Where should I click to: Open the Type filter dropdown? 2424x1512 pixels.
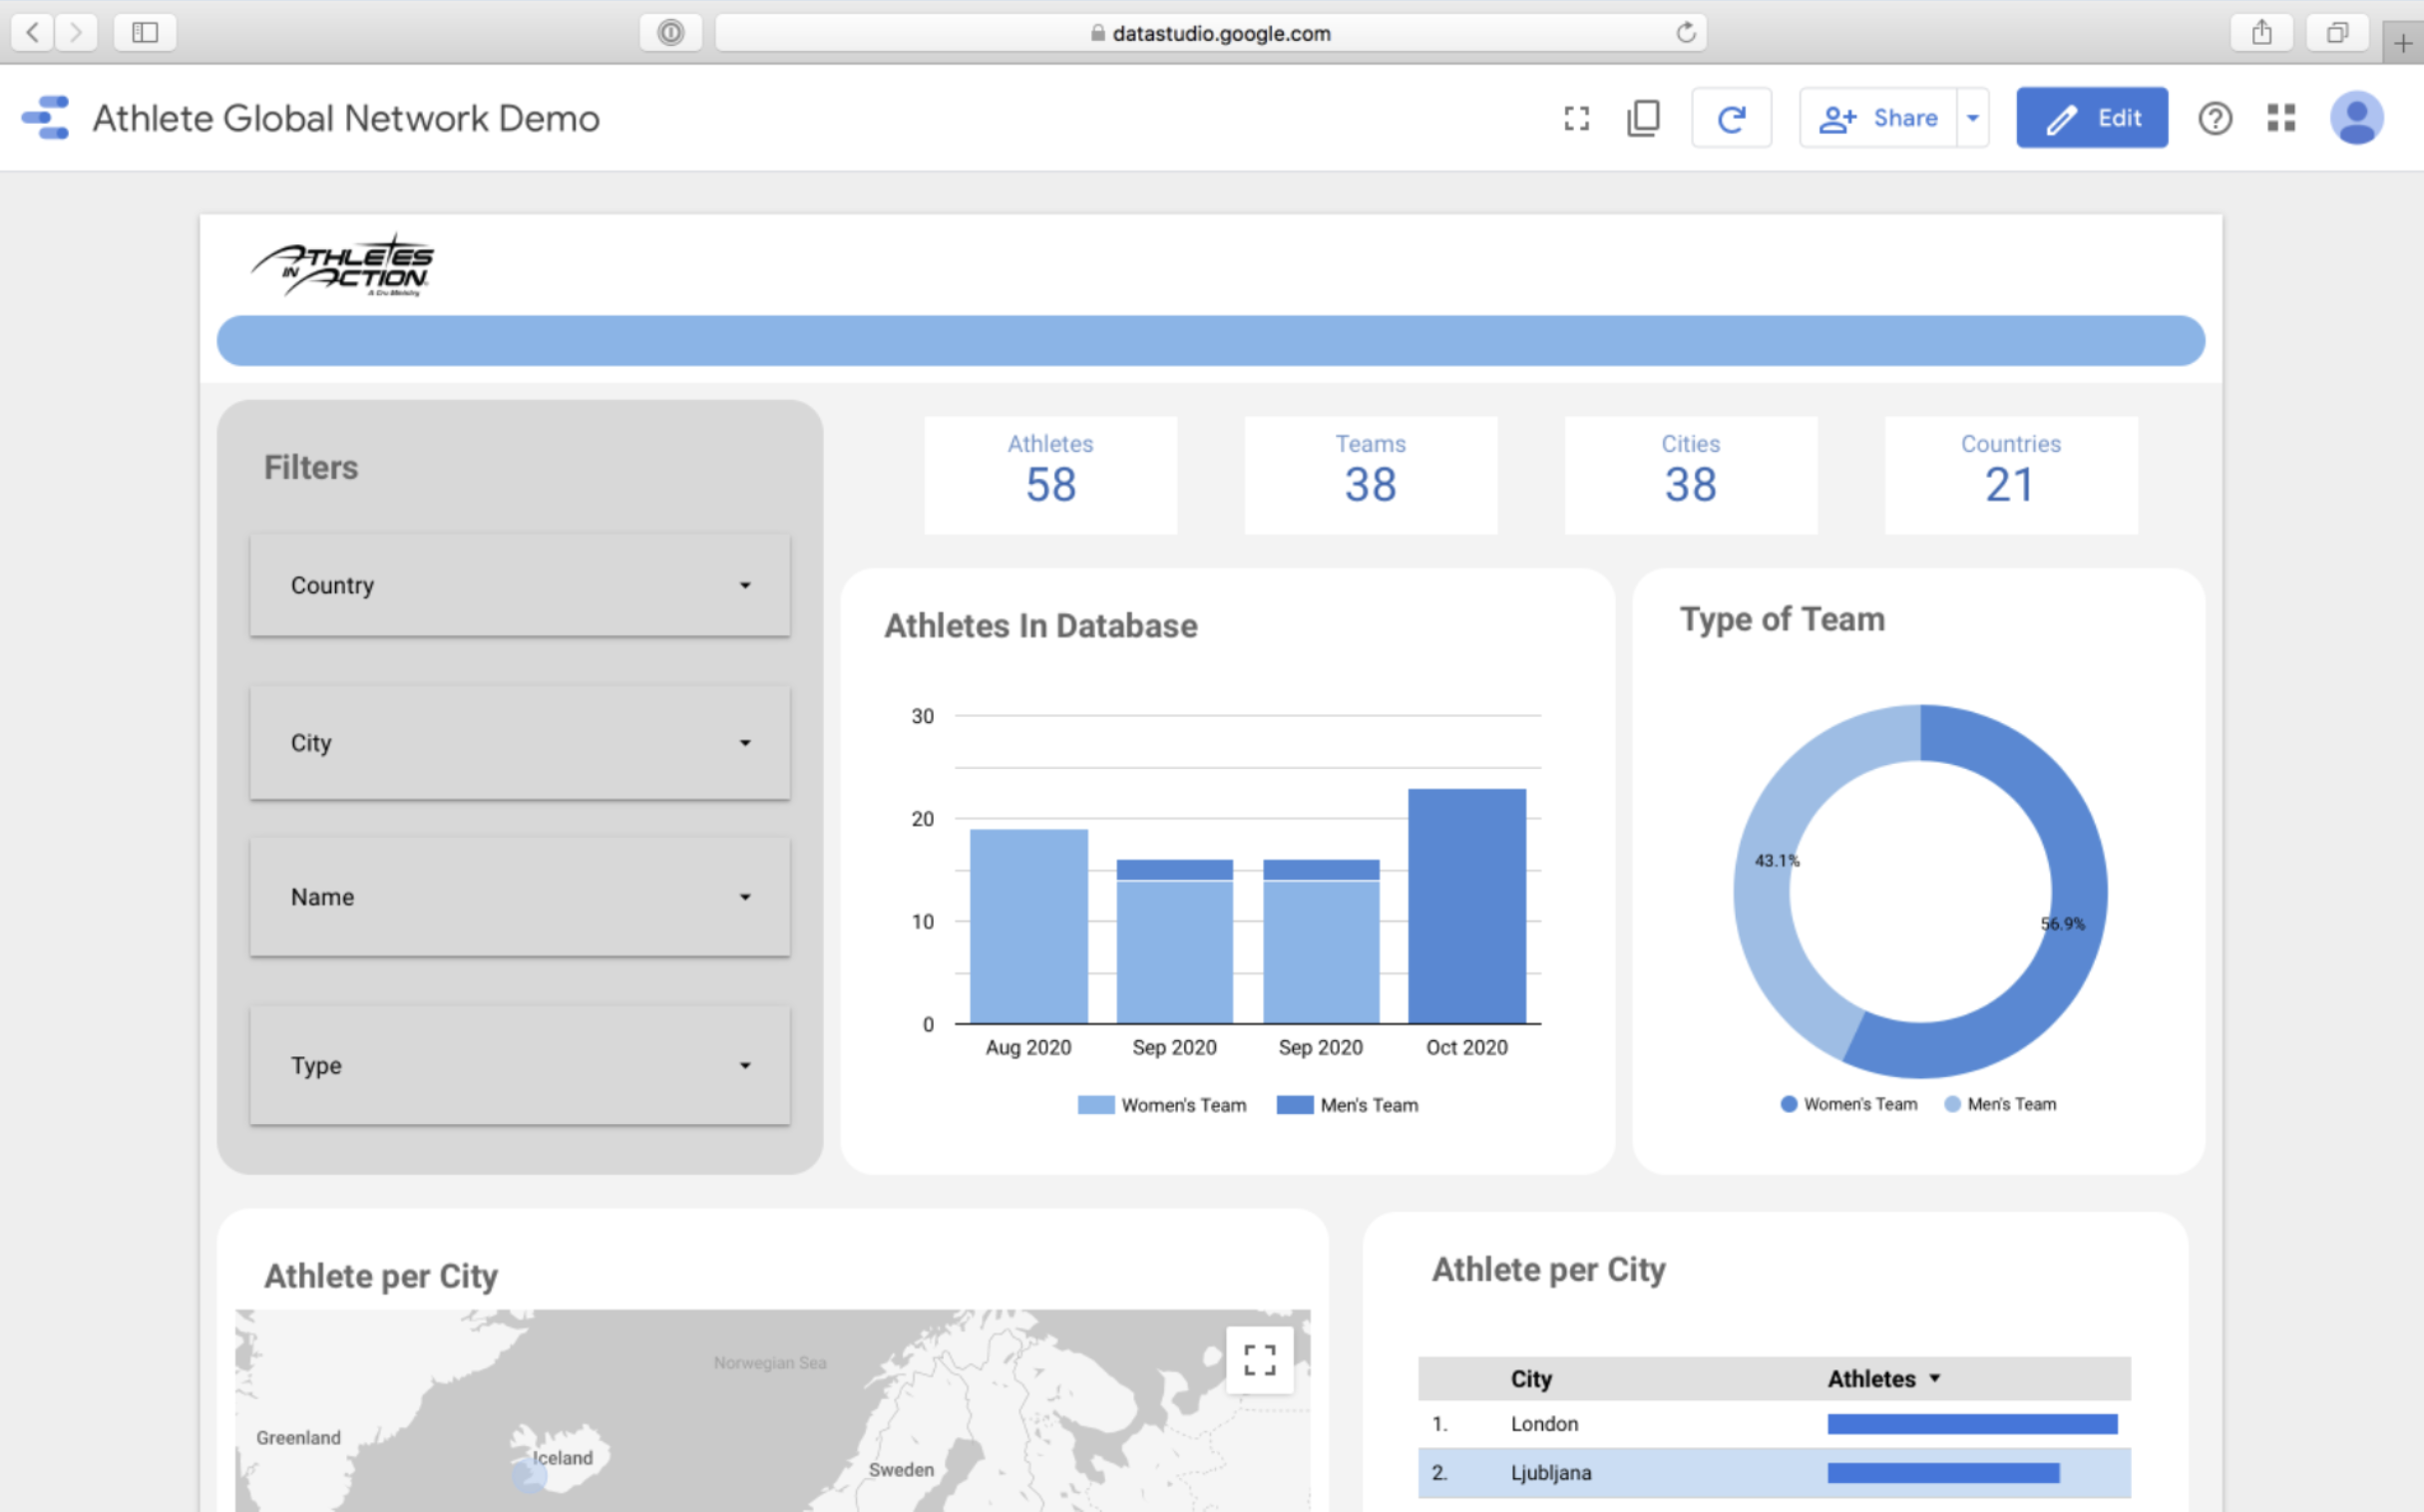click(519, 1066)
